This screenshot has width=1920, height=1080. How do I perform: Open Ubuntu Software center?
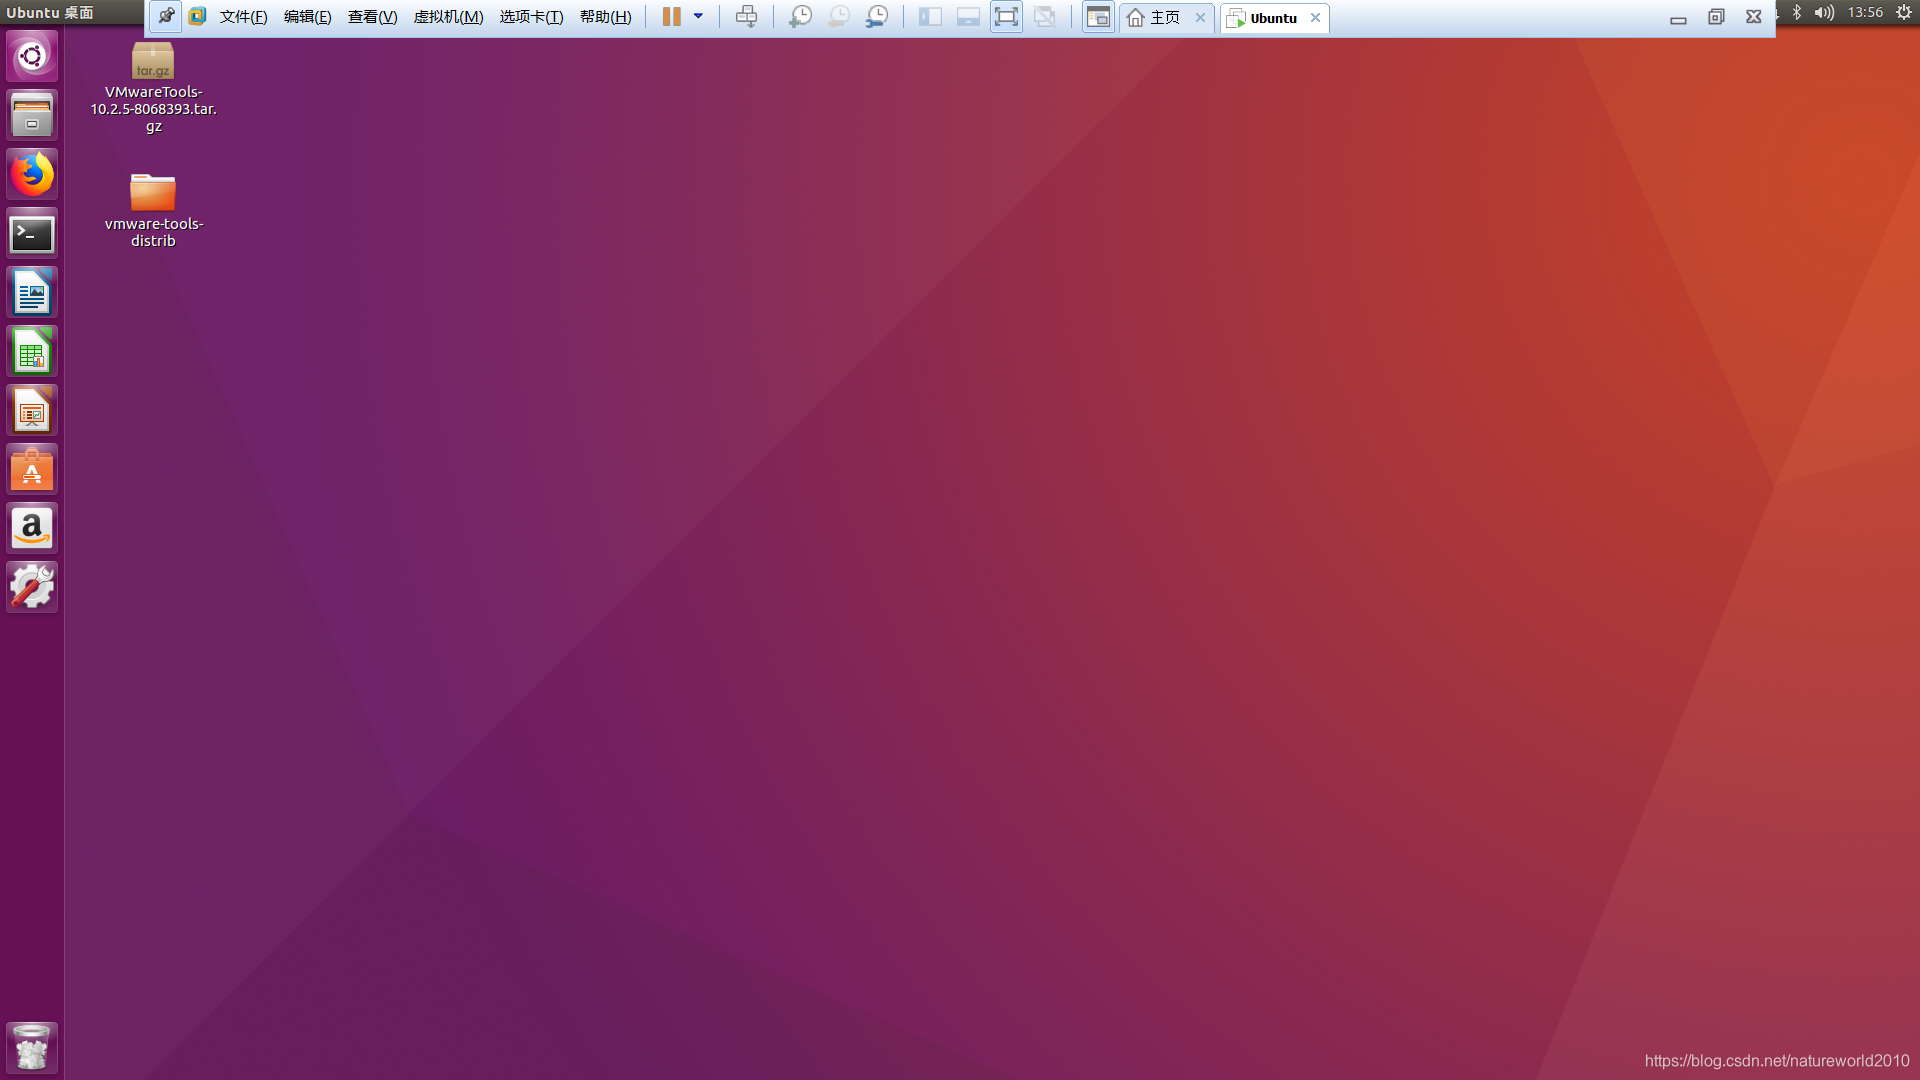[32, 469]
